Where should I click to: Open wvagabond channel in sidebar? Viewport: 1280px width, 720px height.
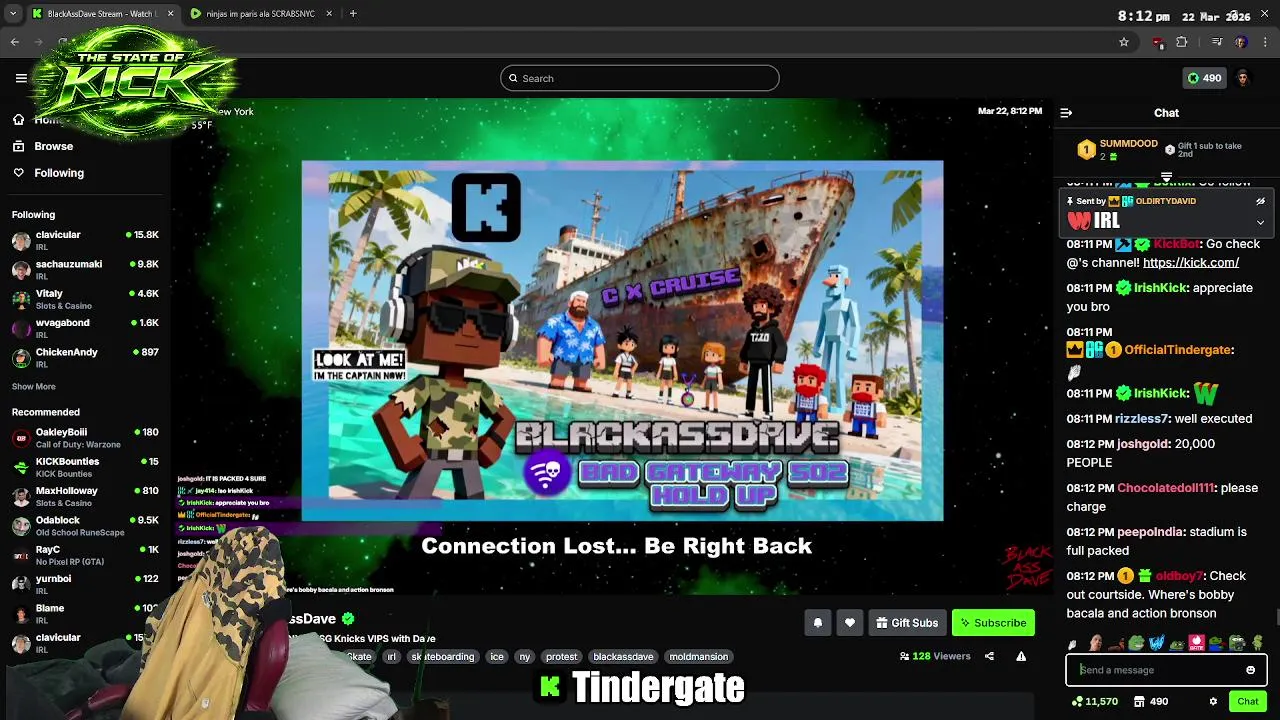pos(85,328)
